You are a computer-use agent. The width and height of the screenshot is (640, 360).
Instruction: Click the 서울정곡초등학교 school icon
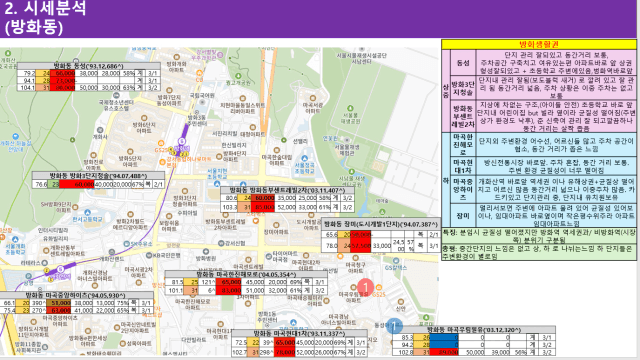click(304, 158)
